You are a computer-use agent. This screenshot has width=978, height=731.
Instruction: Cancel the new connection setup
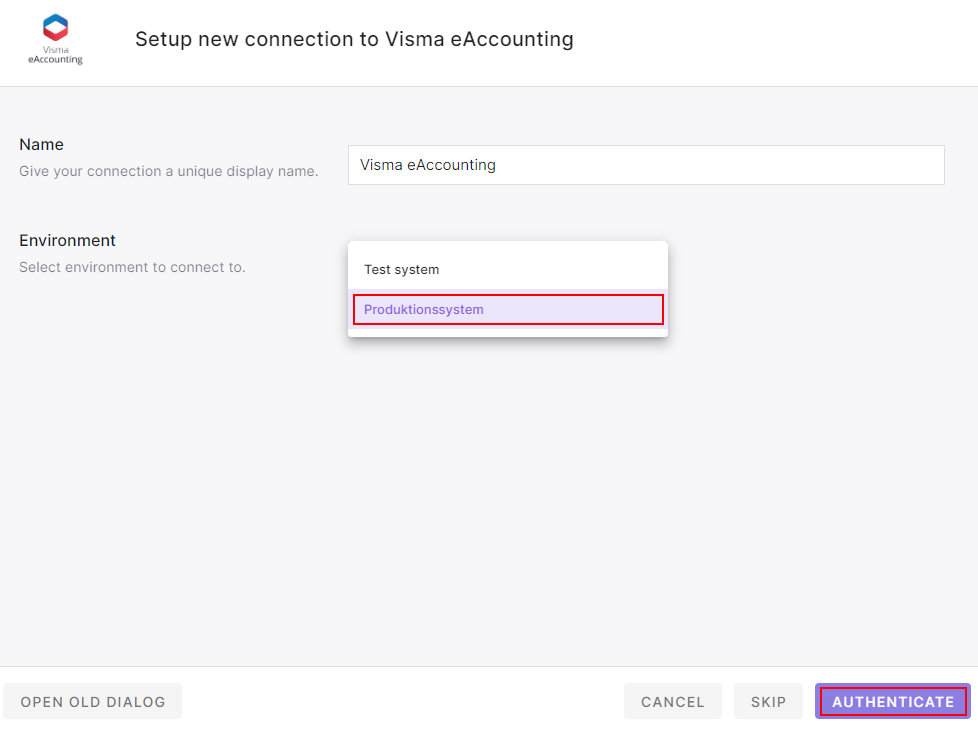pos(672,702)
